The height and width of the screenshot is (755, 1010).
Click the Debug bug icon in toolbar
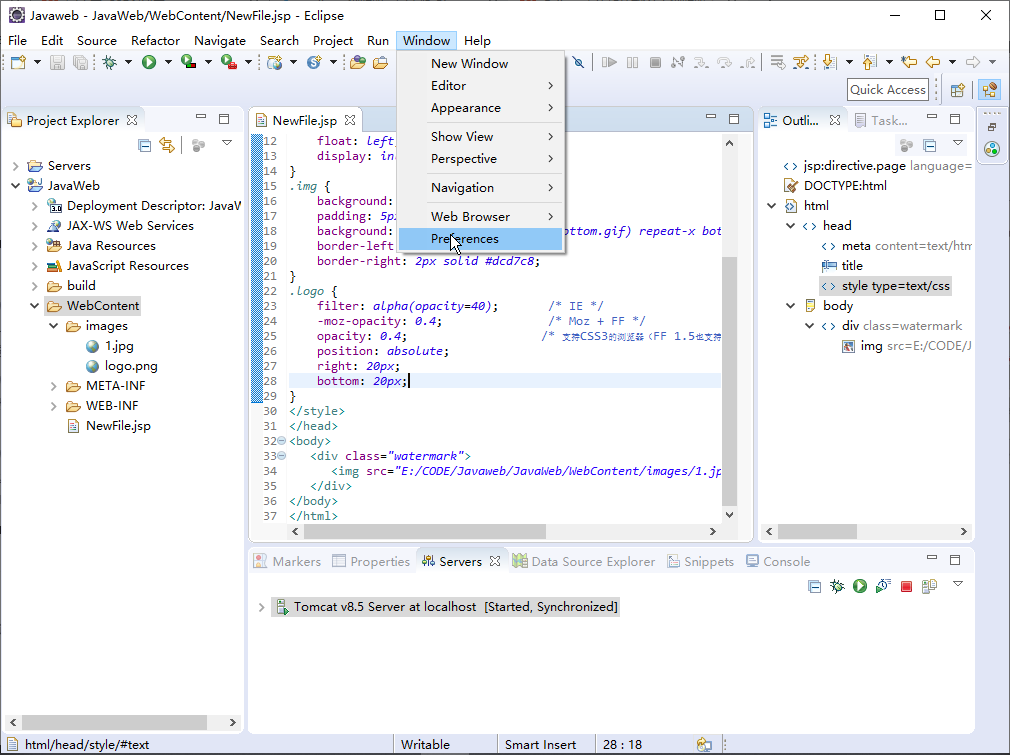pyautogui.click(x=110, y=62)
